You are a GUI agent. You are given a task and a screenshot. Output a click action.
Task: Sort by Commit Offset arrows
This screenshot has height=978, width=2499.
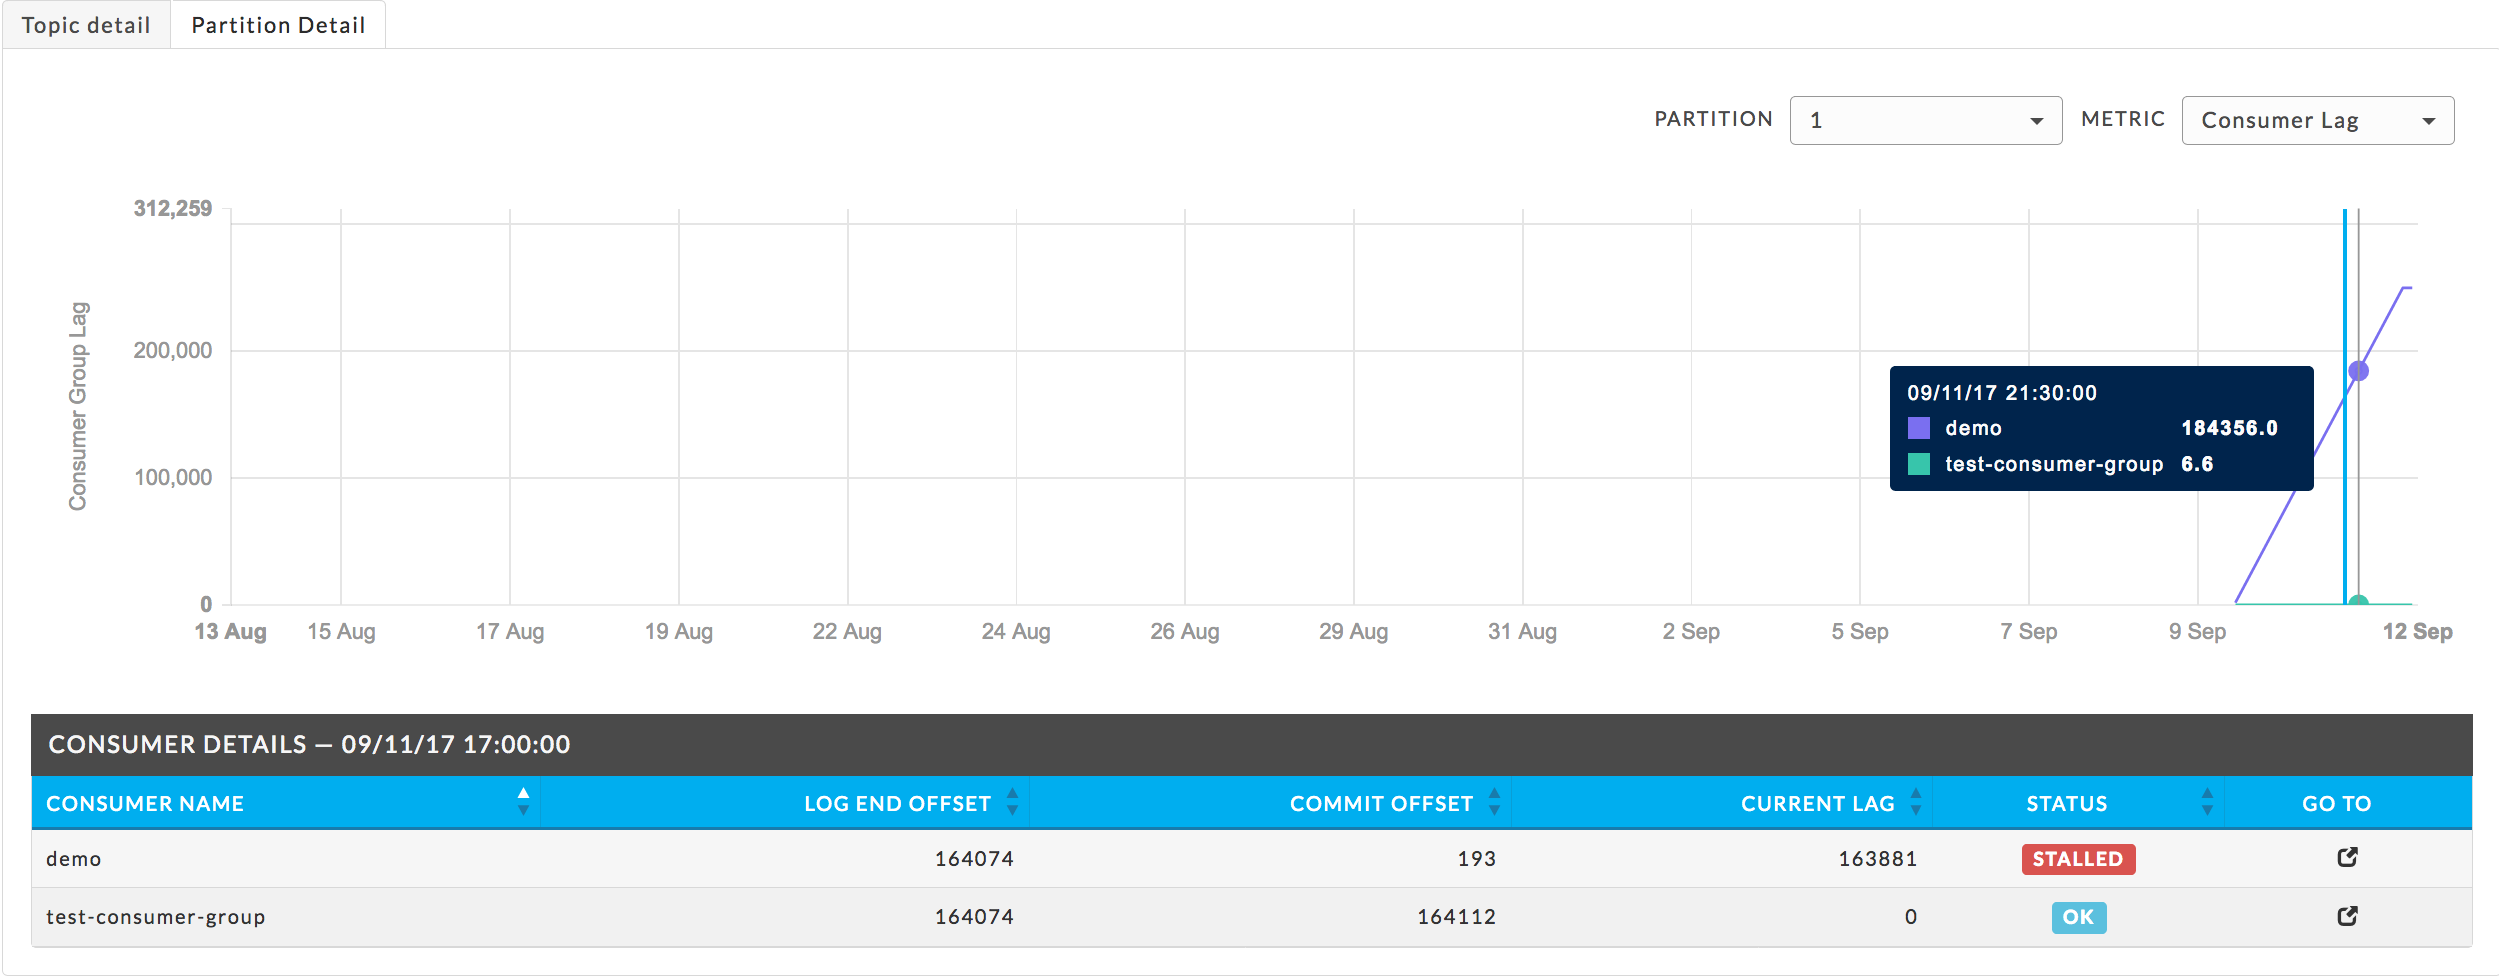pos(1494,802)
